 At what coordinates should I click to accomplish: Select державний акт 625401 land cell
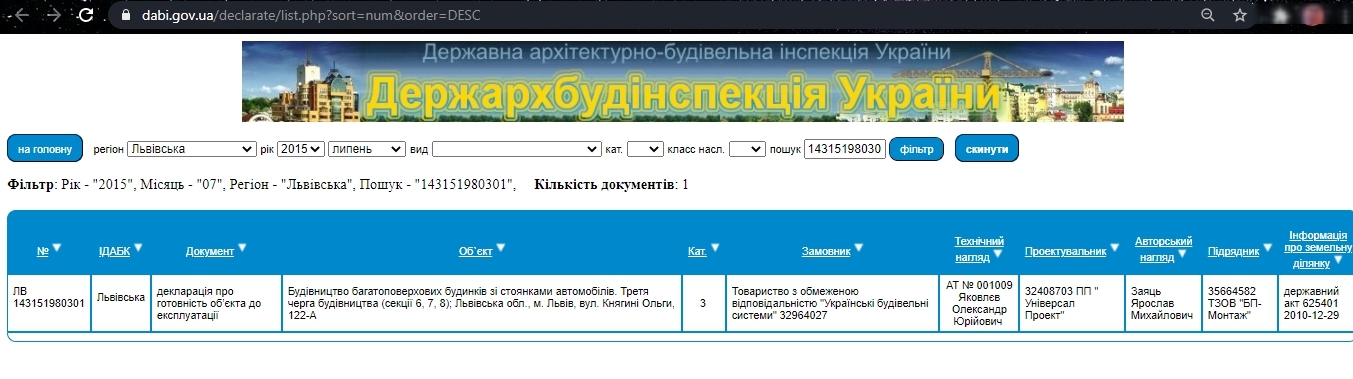[x=1316, y=303]
